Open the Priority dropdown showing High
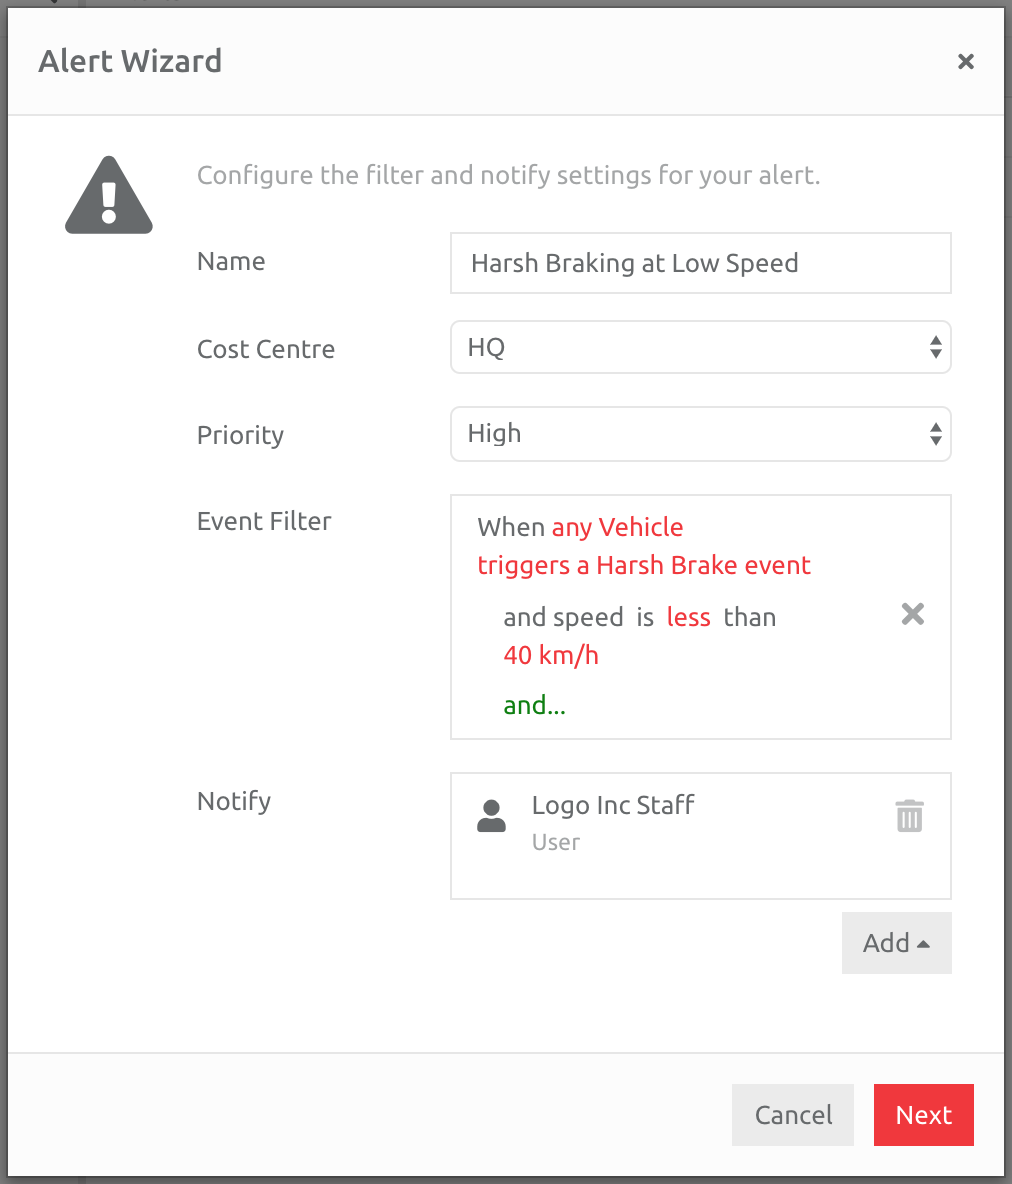The height and width of the screenshot is (1184, 1012). point(700,434)
